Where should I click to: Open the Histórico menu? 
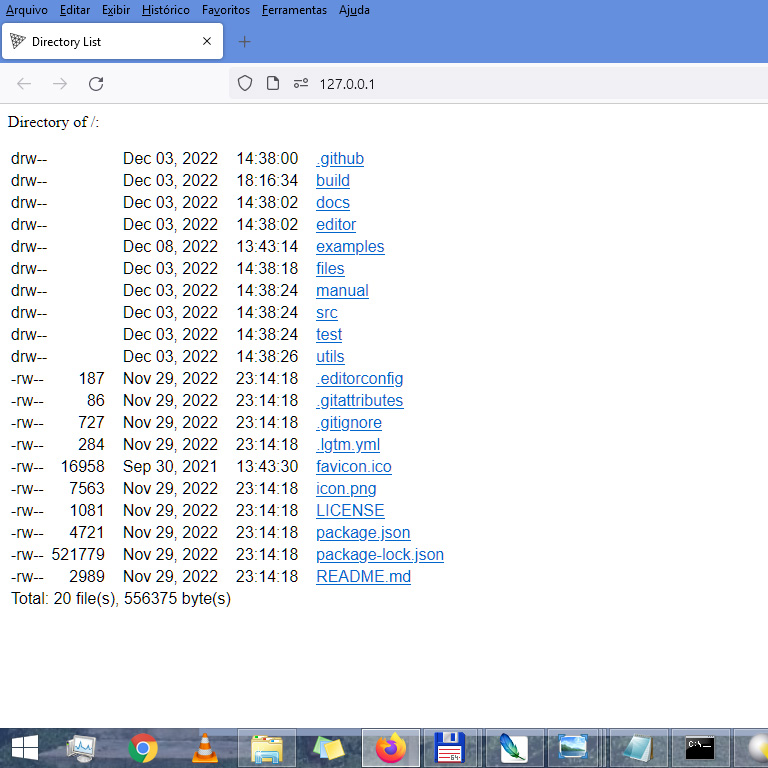pyautogui.click(x=166, y=10)
